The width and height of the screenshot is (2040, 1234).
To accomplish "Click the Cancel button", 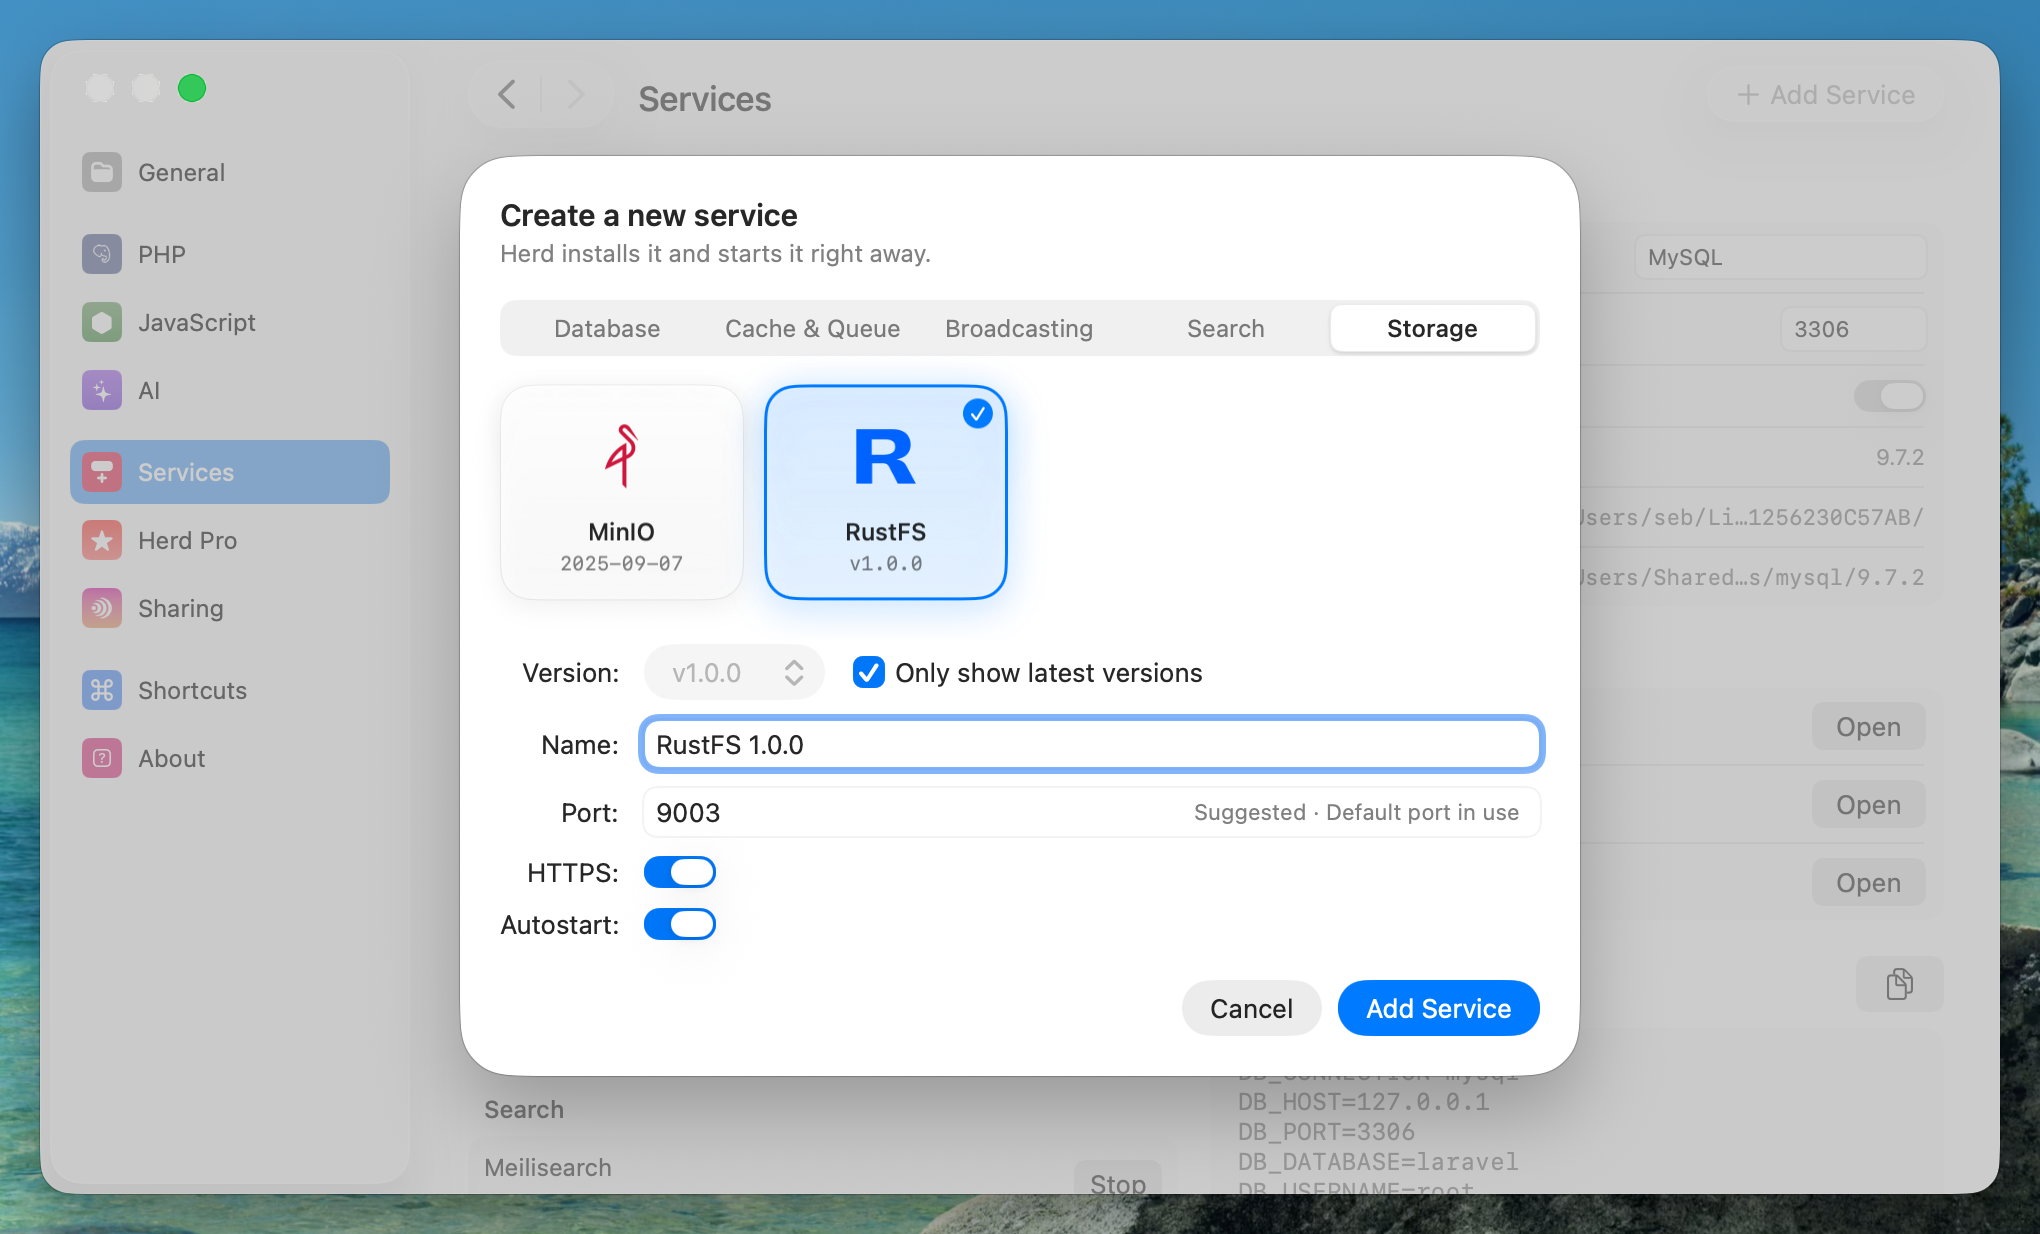I will [x=1251, y=1008].
